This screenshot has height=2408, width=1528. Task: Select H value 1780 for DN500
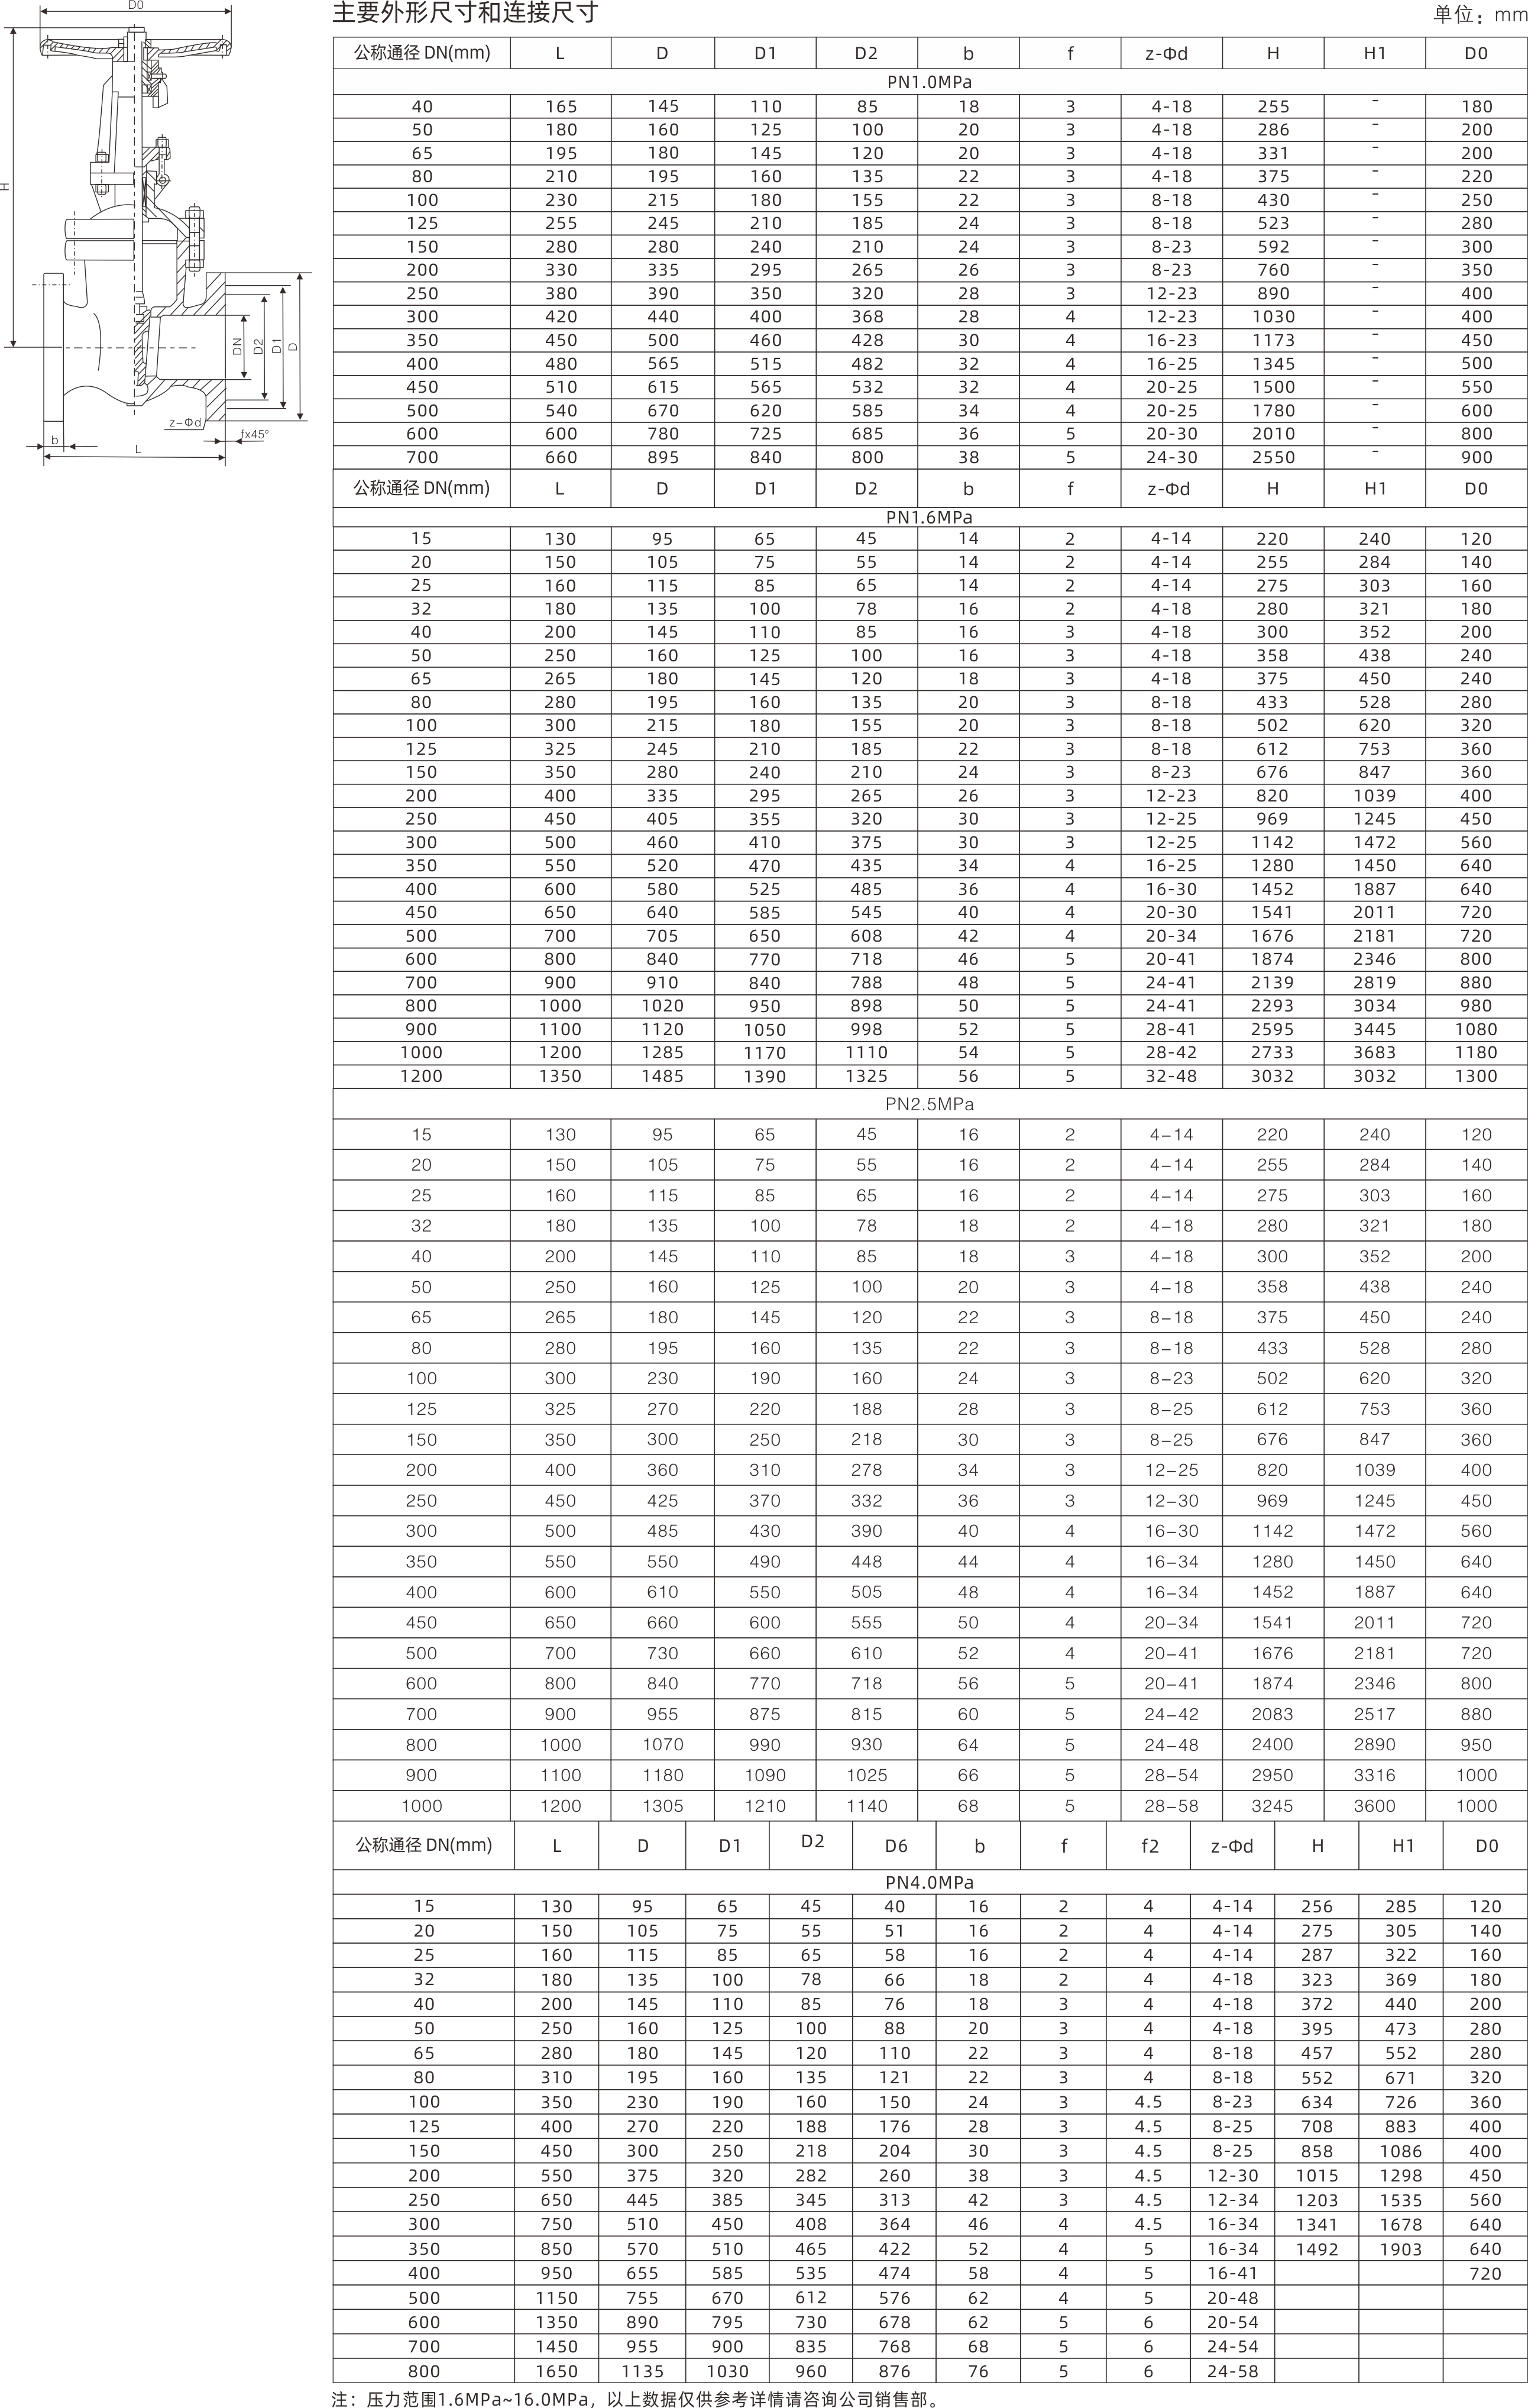coord(1273,410)
